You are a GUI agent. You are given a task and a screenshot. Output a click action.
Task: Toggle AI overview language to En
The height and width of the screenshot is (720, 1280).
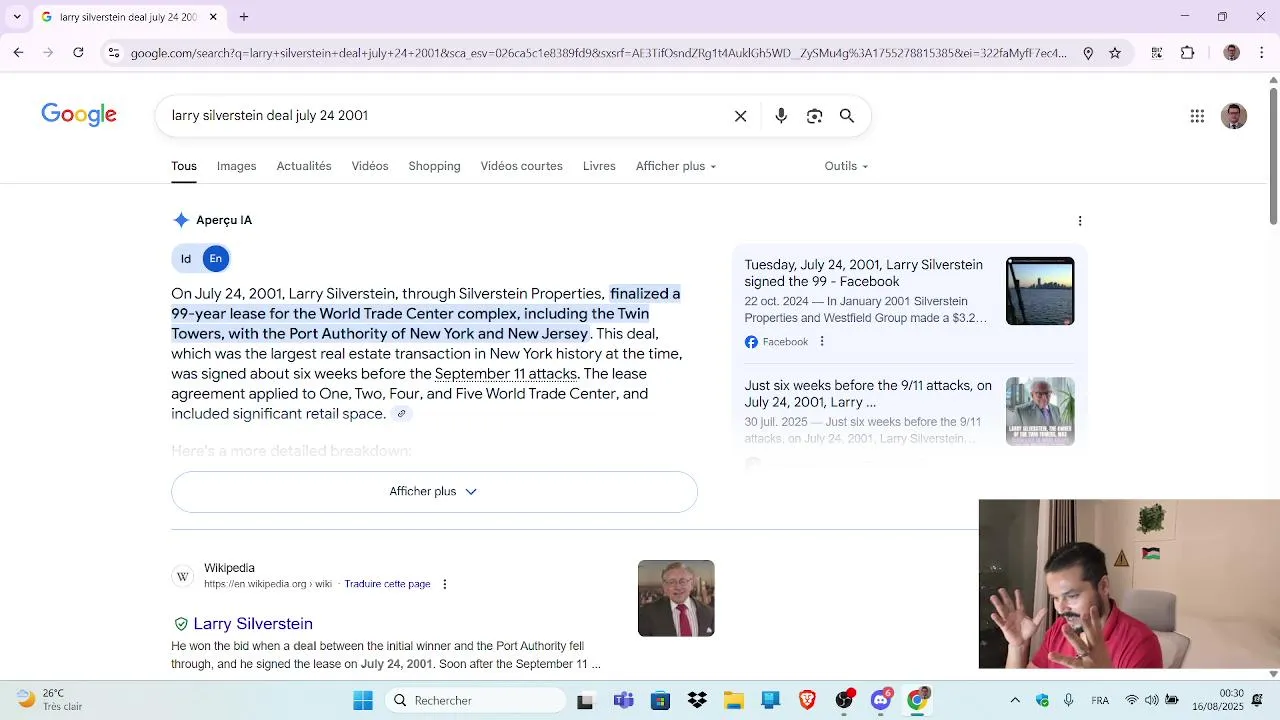pos(215,259)
